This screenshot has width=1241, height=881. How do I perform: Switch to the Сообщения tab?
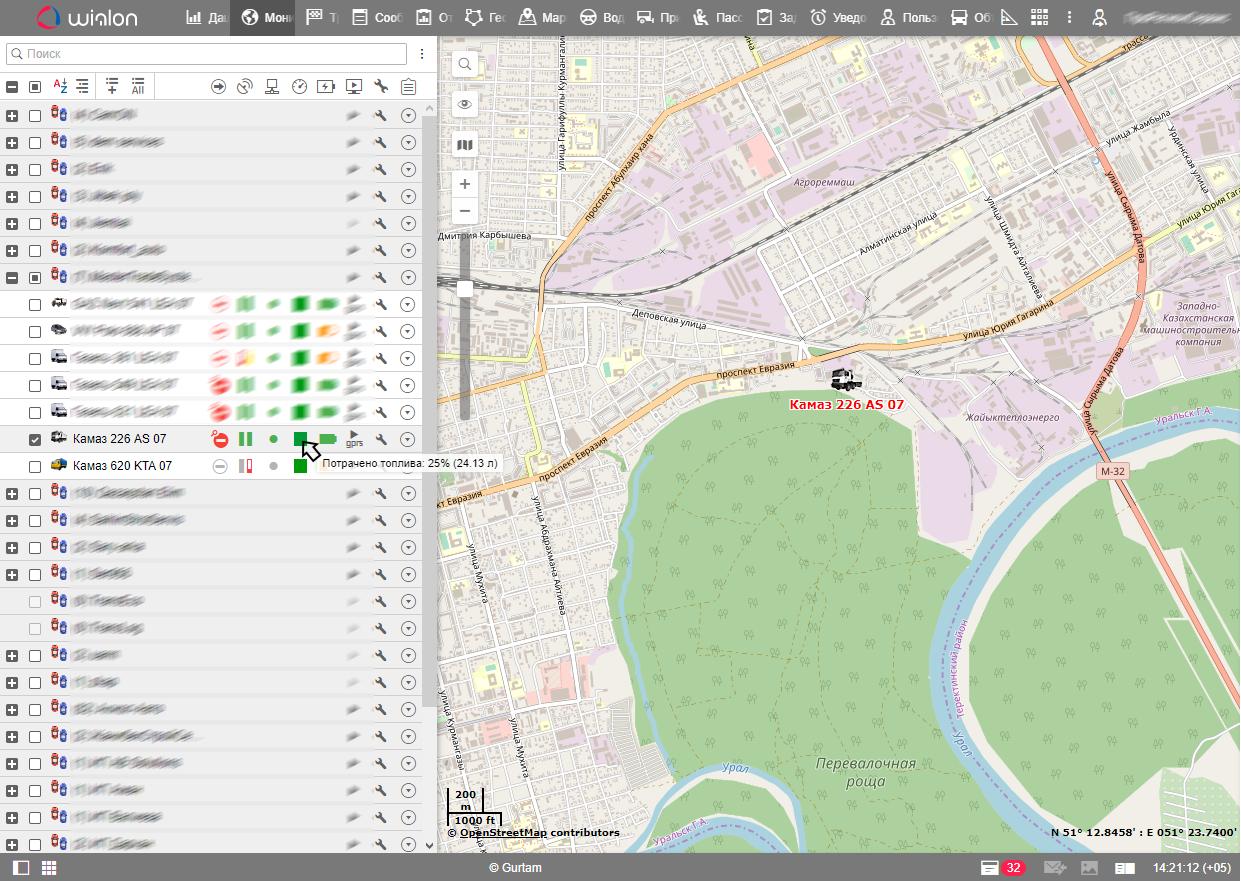point(376,18)
